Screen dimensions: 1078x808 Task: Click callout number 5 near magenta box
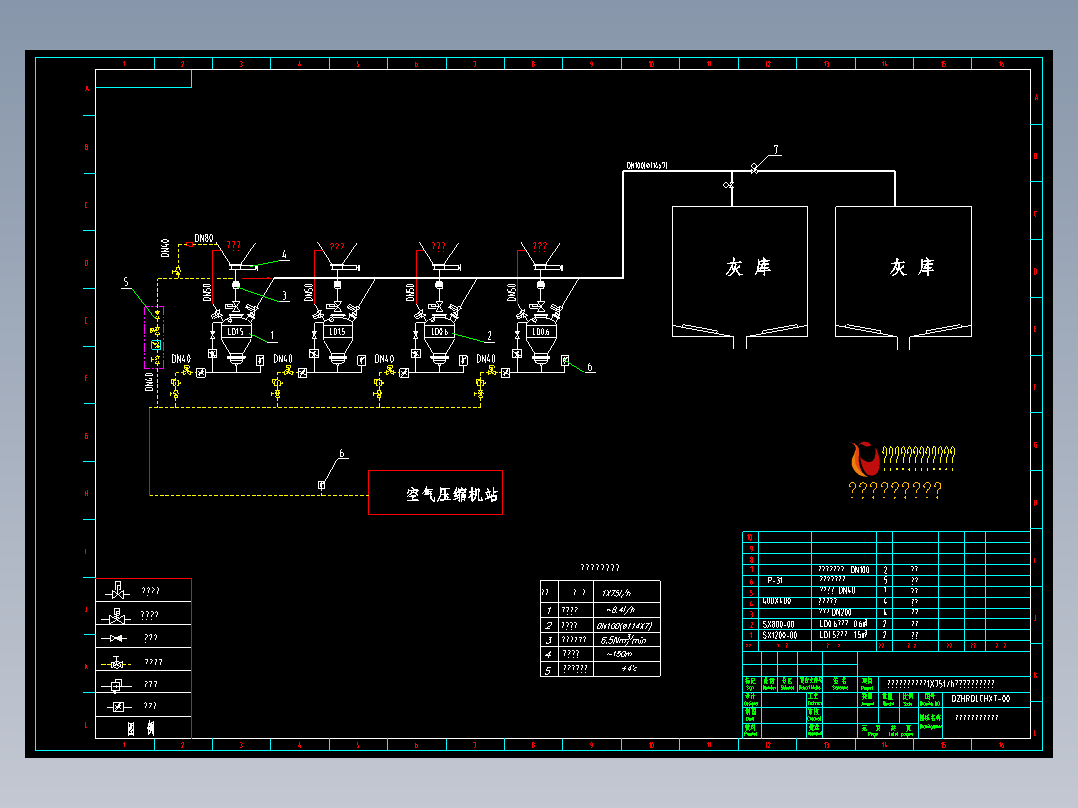click(x=126, y=282)
